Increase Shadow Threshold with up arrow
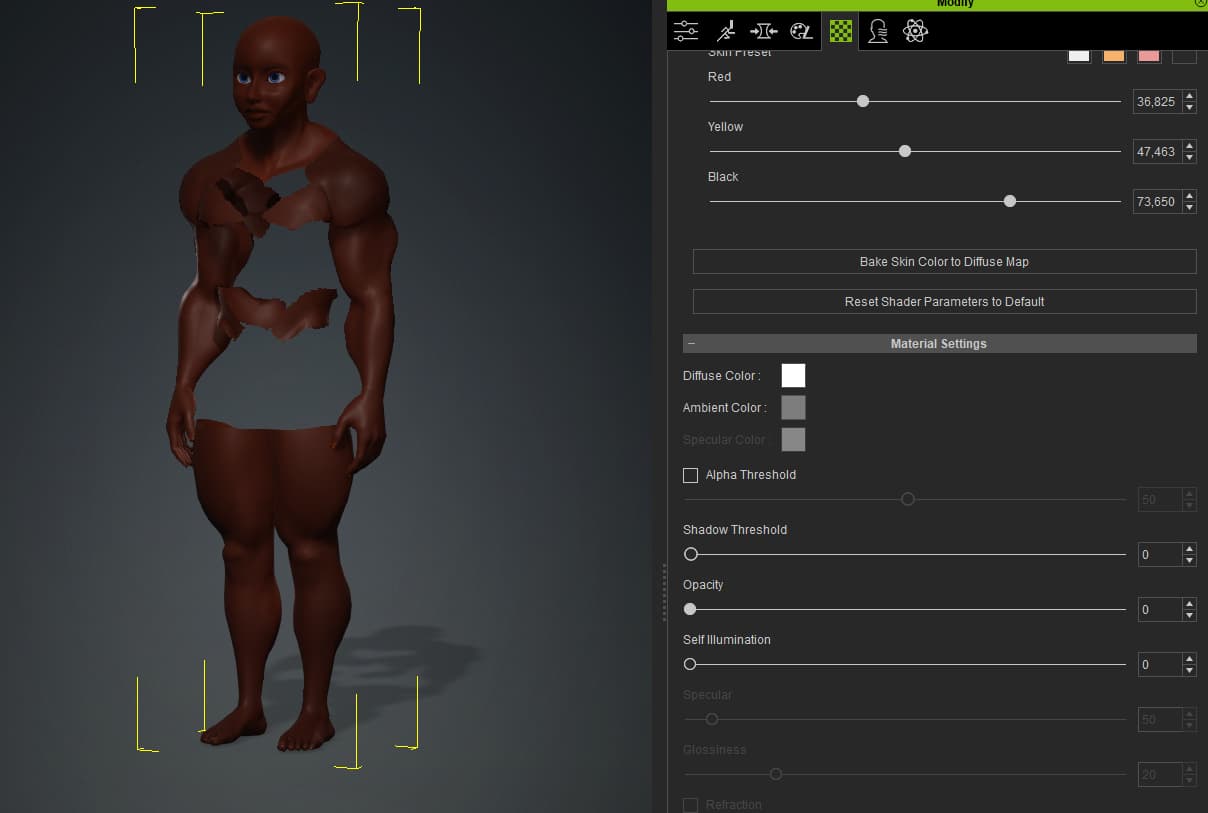 [1189, 549]
